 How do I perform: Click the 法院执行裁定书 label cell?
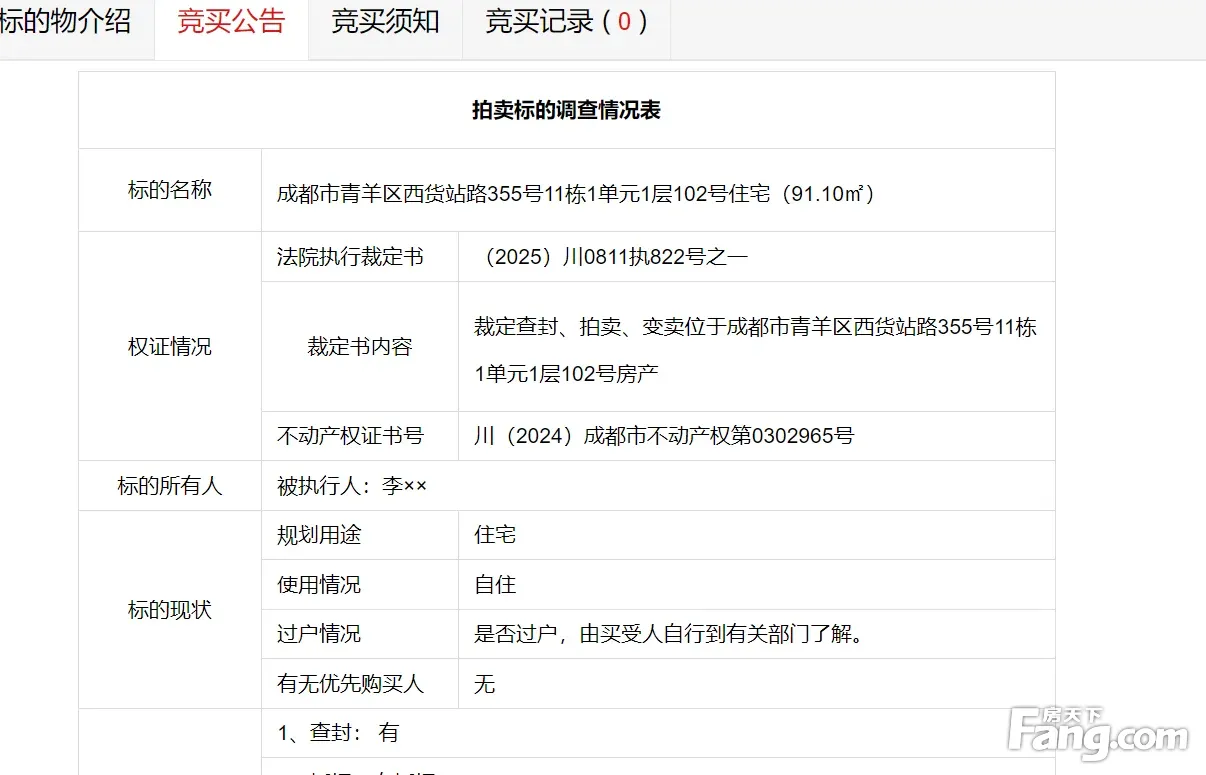[x=350, y=257]
